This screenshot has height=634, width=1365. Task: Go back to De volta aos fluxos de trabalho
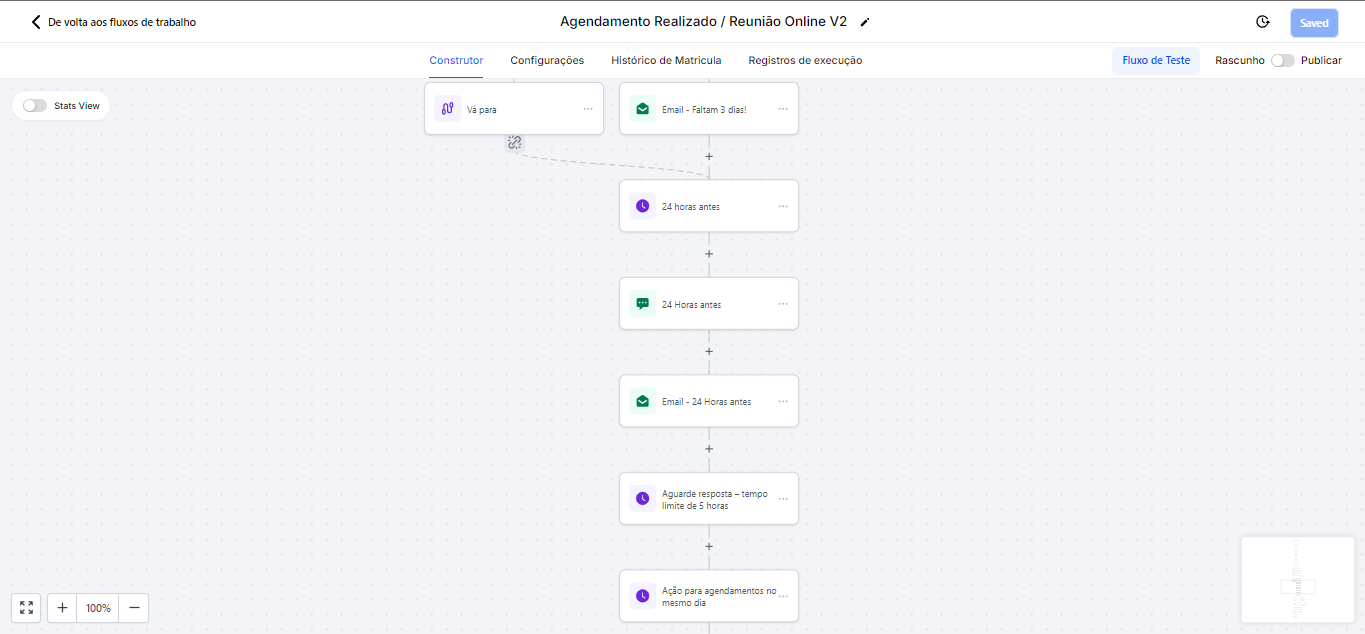(x=113, y=22)
